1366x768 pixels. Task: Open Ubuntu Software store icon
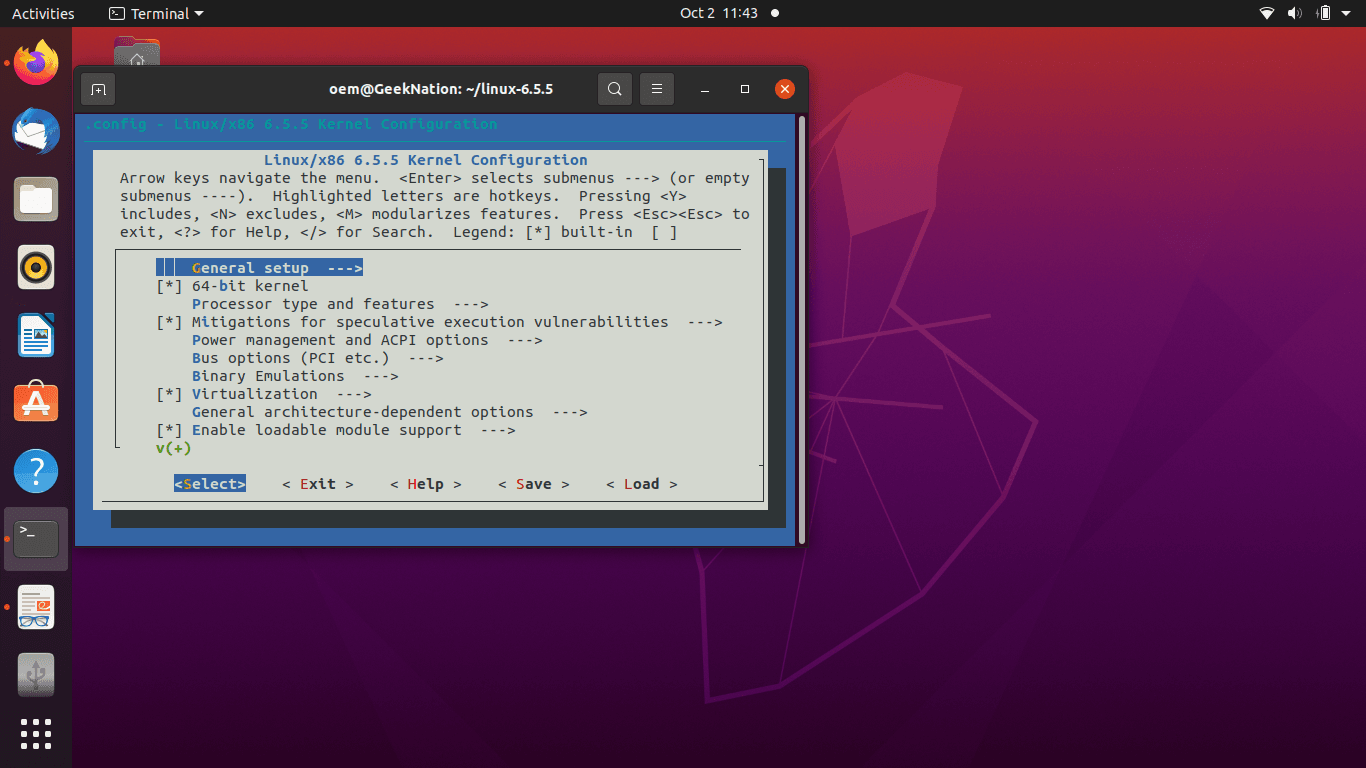[36, 403]
